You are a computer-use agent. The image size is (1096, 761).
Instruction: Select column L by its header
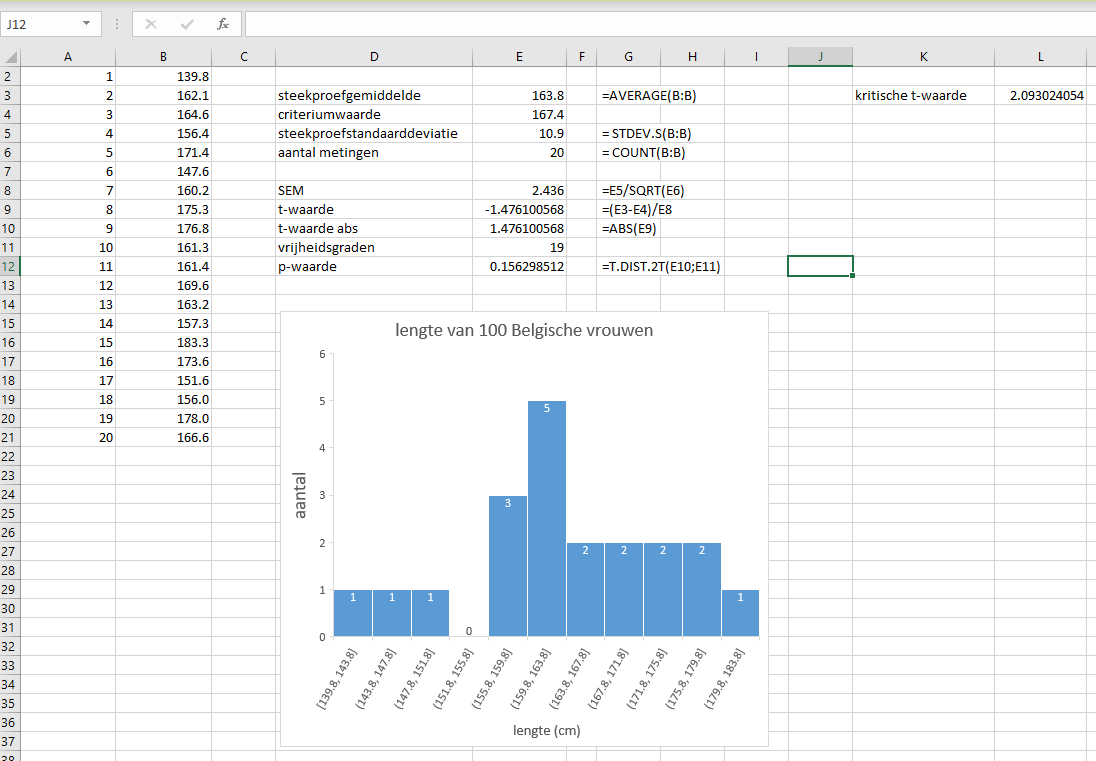click(1040, 57)
